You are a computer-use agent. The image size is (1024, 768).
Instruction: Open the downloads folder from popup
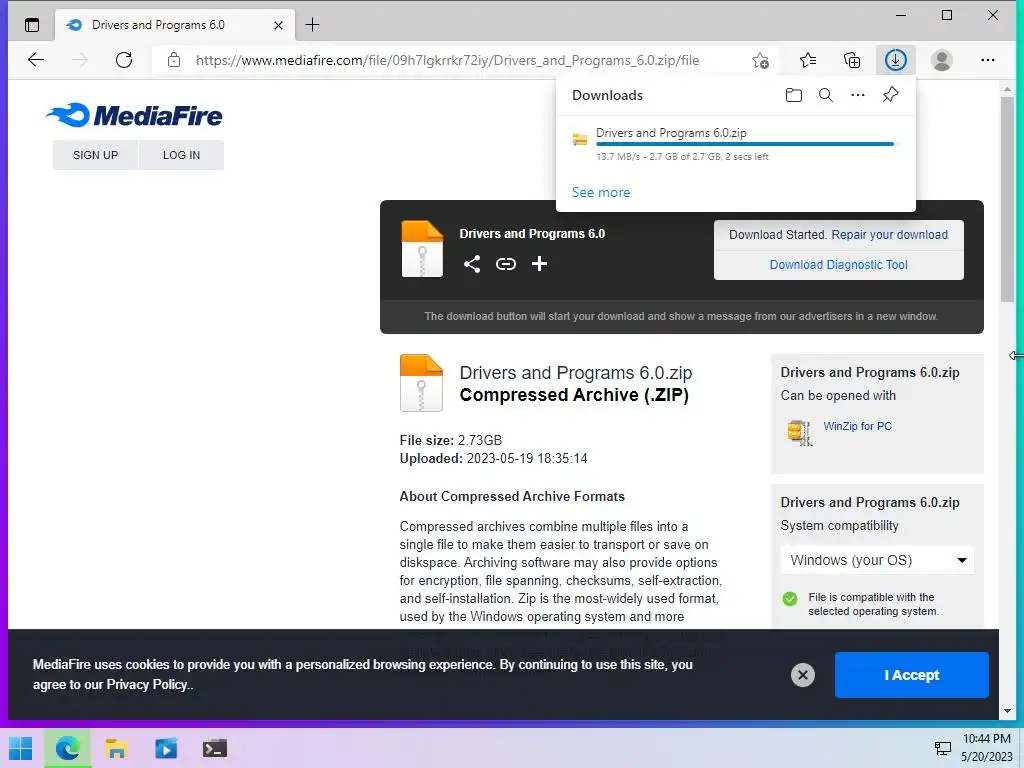pos(793,95)
